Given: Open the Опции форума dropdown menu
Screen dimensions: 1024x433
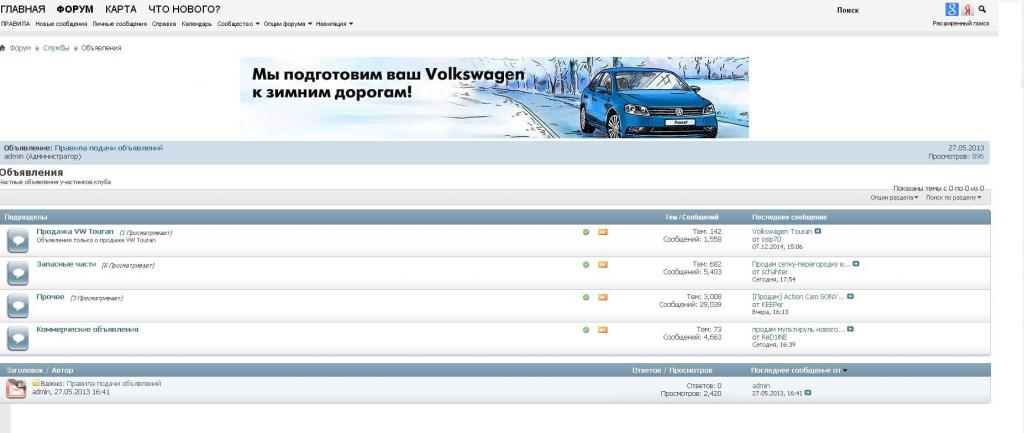Looking at the screenshot, I should tap(289, 24).
